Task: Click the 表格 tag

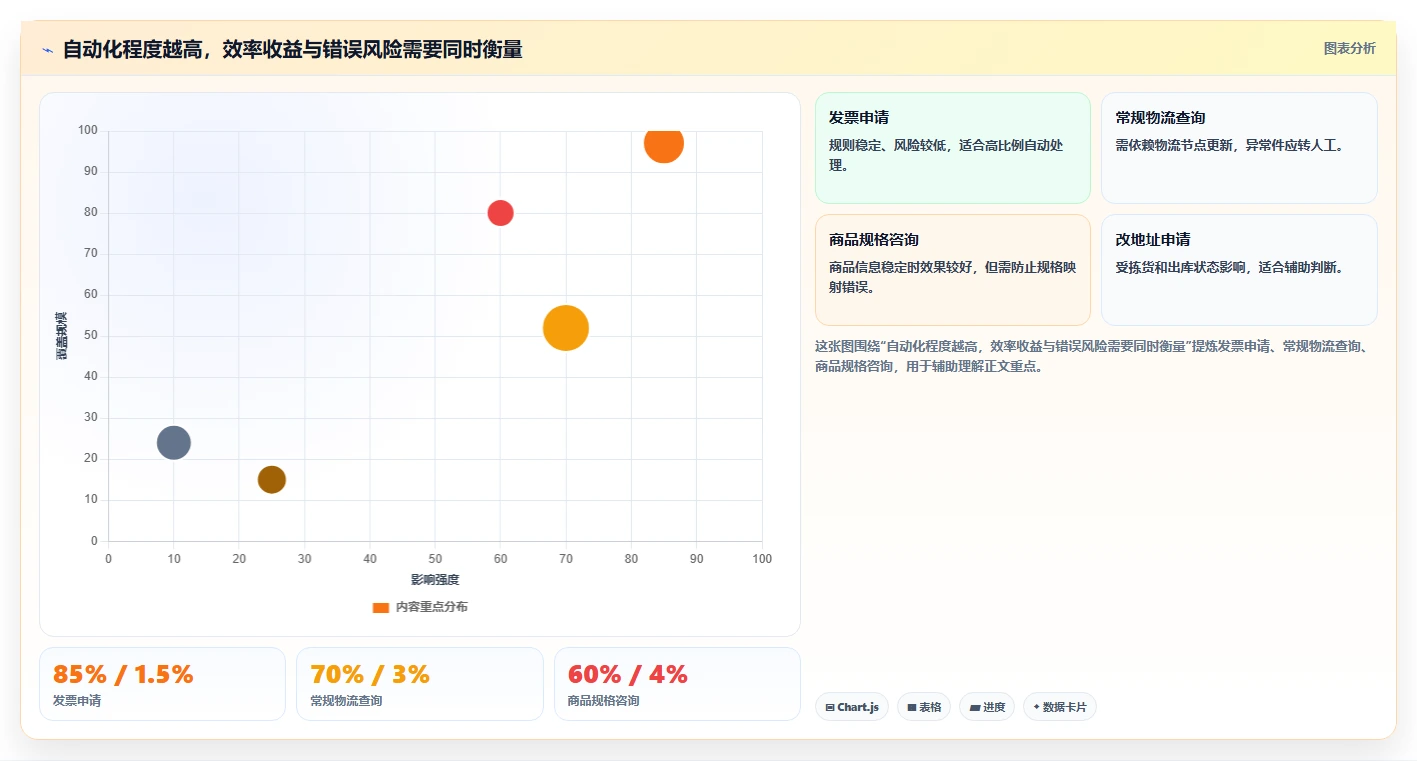Action: click(924, 707)
